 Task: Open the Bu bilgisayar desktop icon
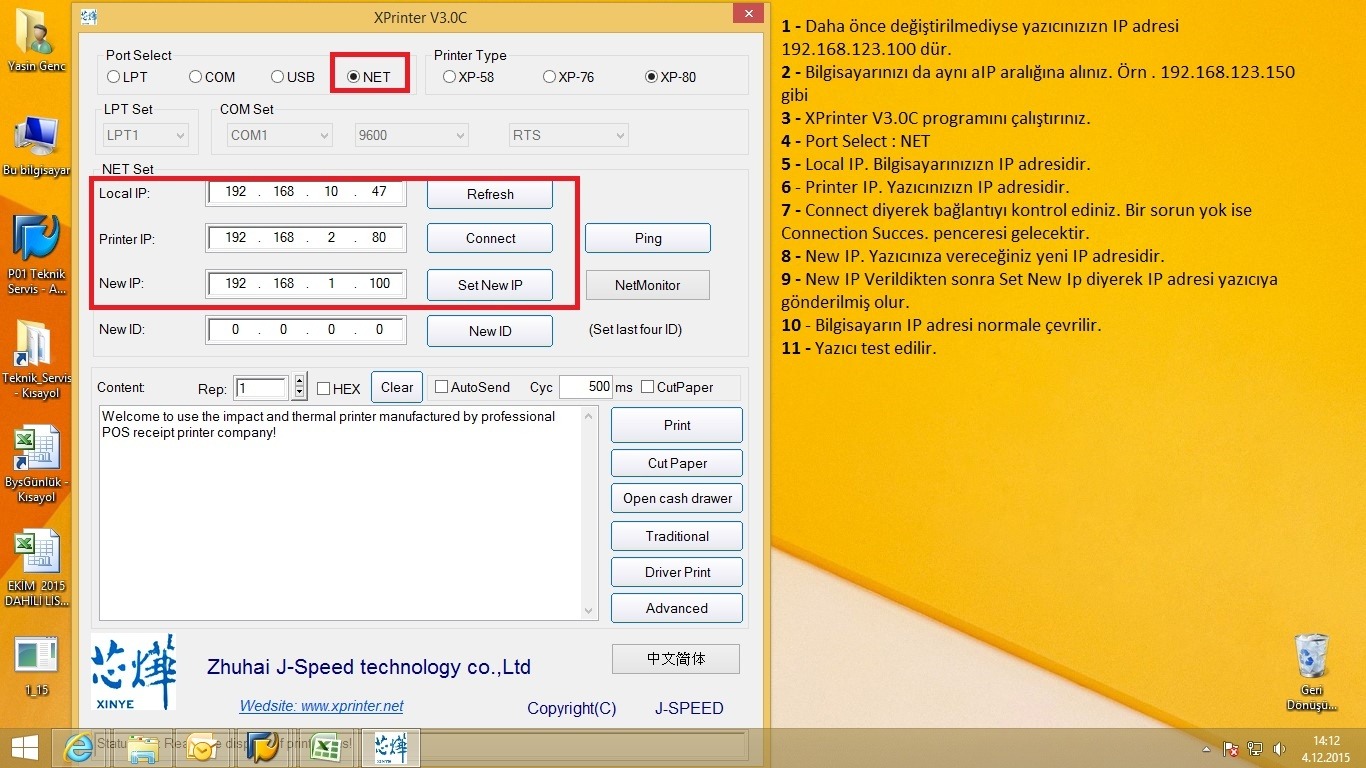coord(37,146)
